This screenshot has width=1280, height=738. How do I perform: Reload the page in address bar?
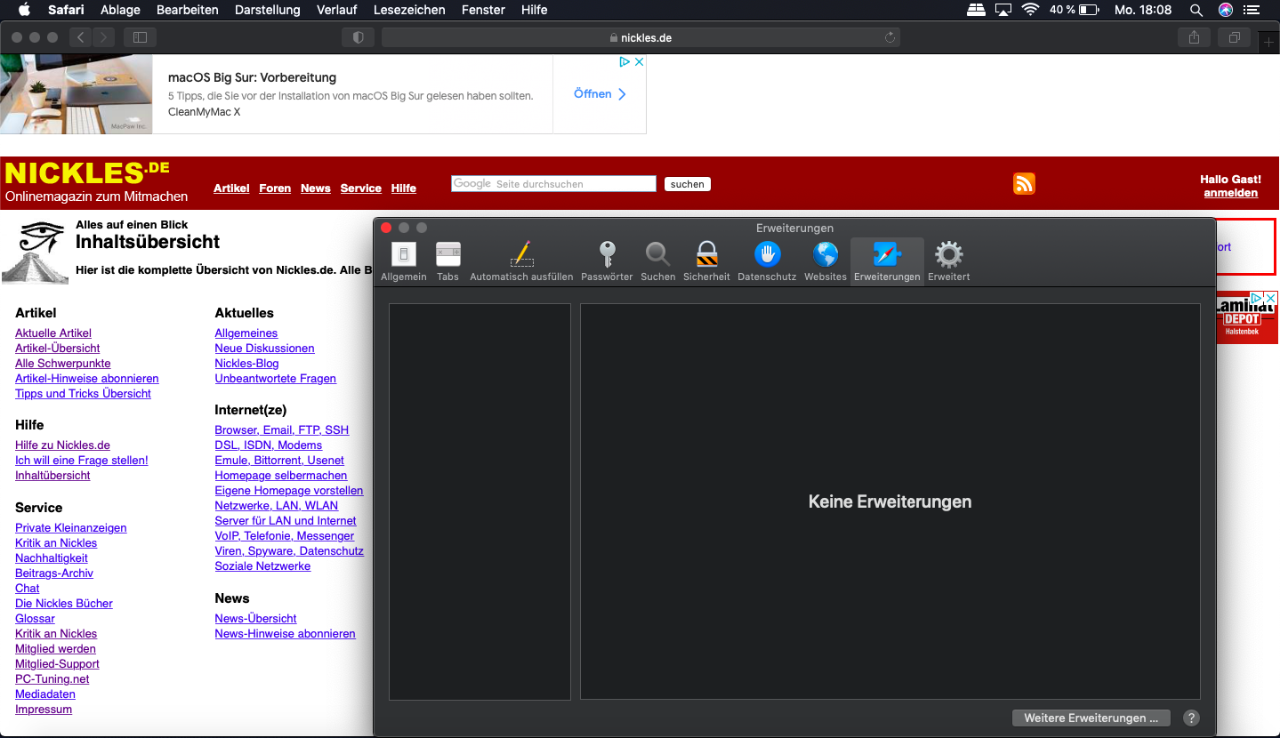(x=889, y=37)
